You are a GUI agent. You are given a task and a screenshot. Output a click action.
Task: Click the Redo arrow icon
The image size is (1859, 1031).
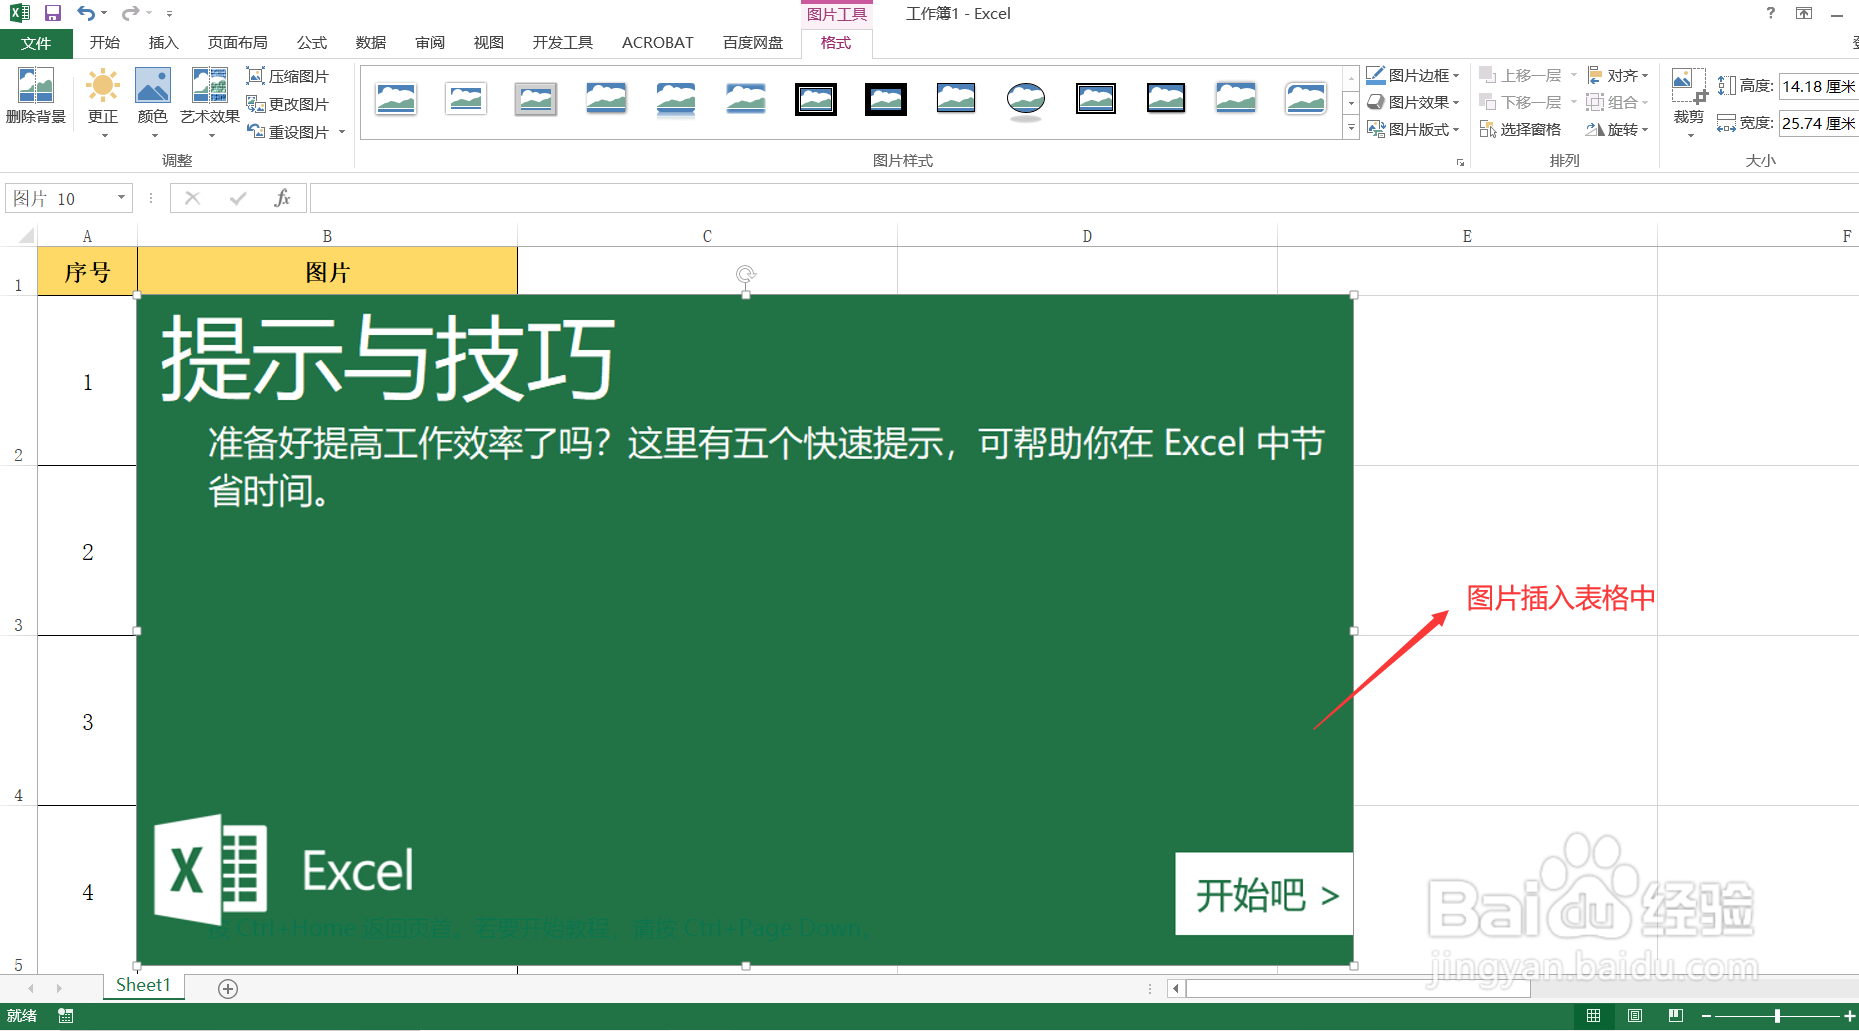tap(131, 13)
